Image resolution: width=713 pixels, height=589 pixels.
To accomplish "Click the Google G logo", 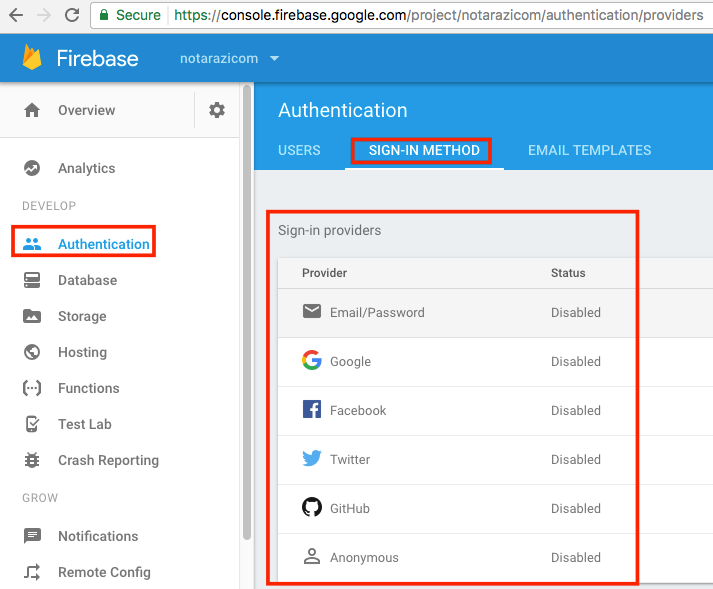I will [x=312, y=360].
